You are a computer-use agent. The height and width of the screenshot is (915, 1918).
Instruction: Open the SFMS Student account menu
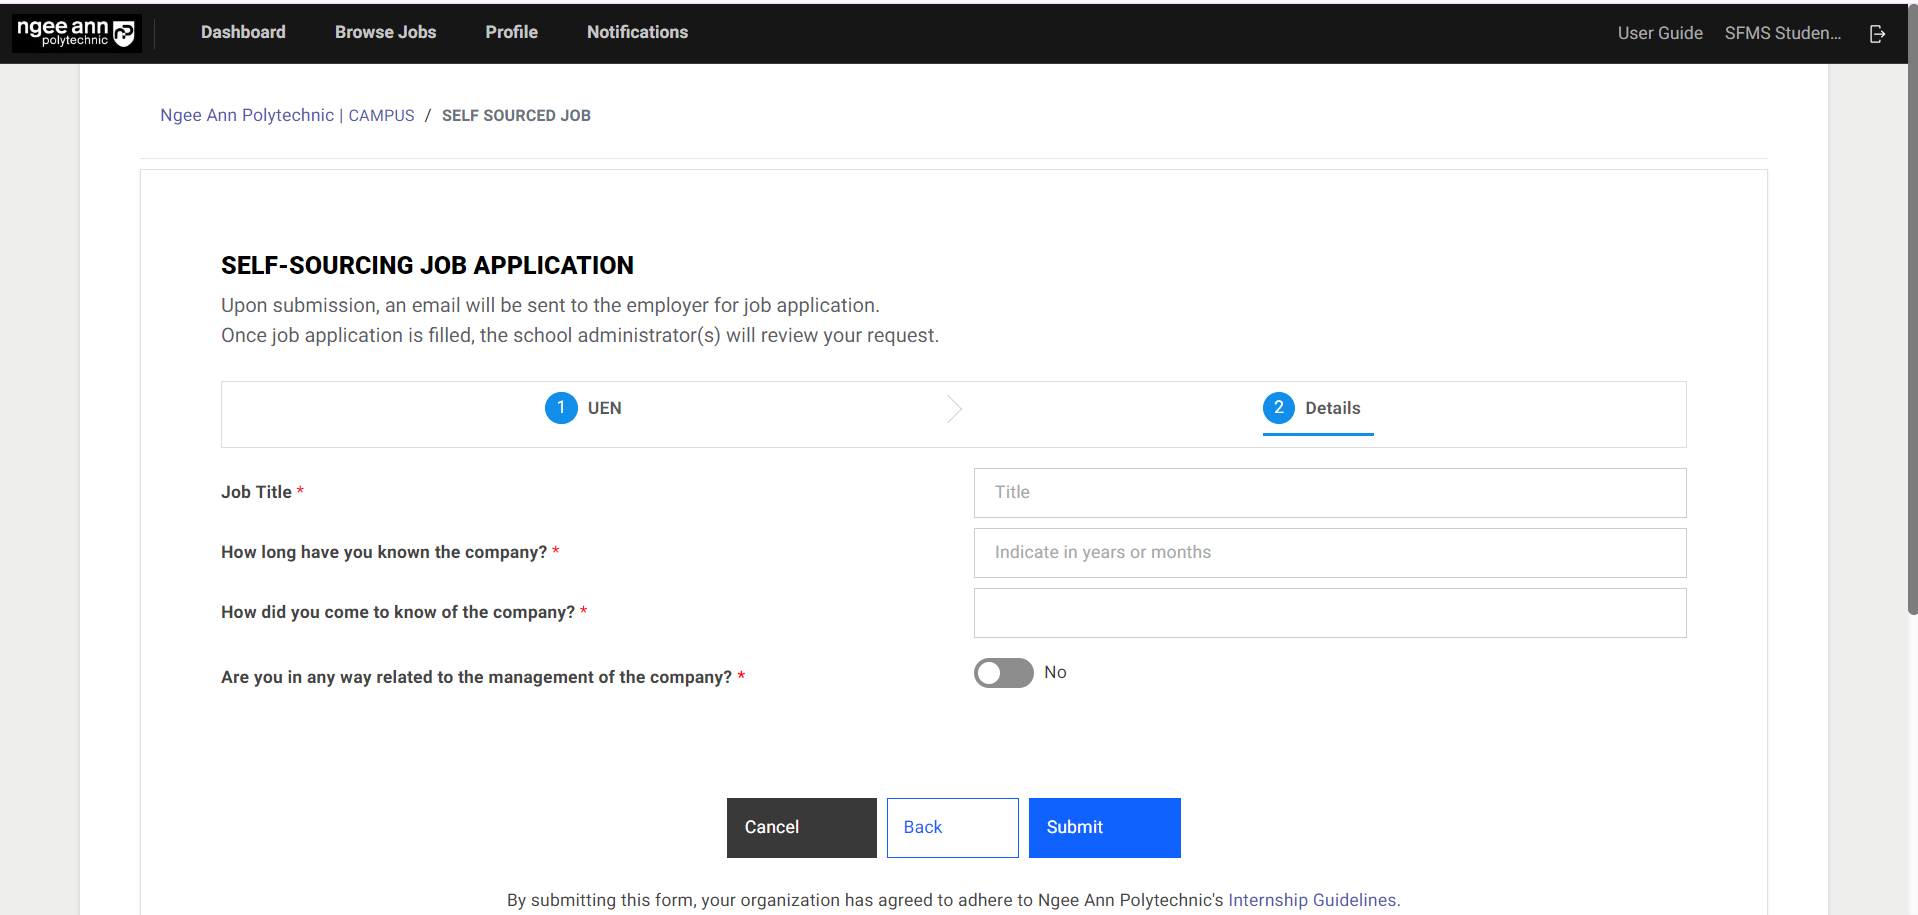pyautogui.click(x=1782, y=33)
